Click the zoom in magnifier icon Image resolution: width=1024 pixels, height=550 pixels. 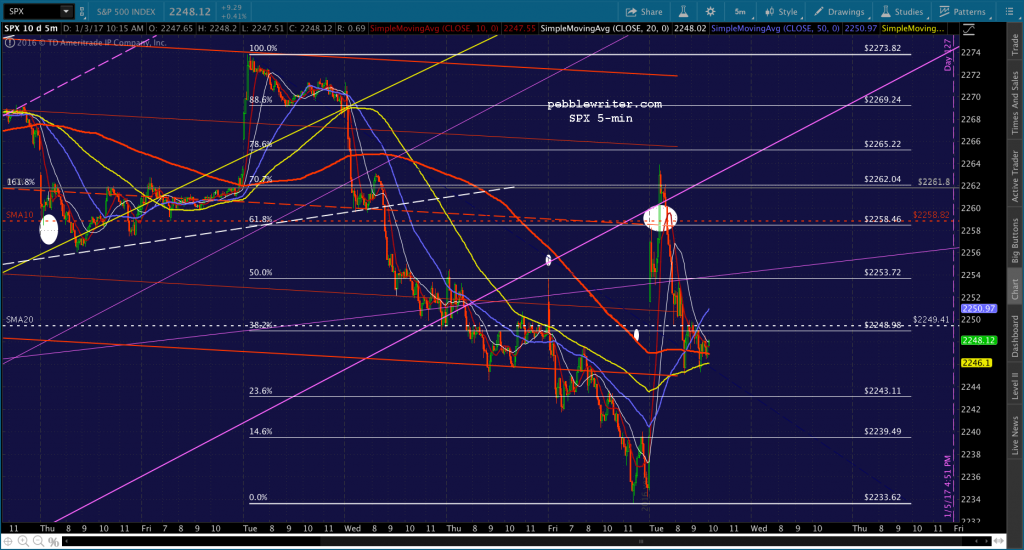click(x=24, y=542)
